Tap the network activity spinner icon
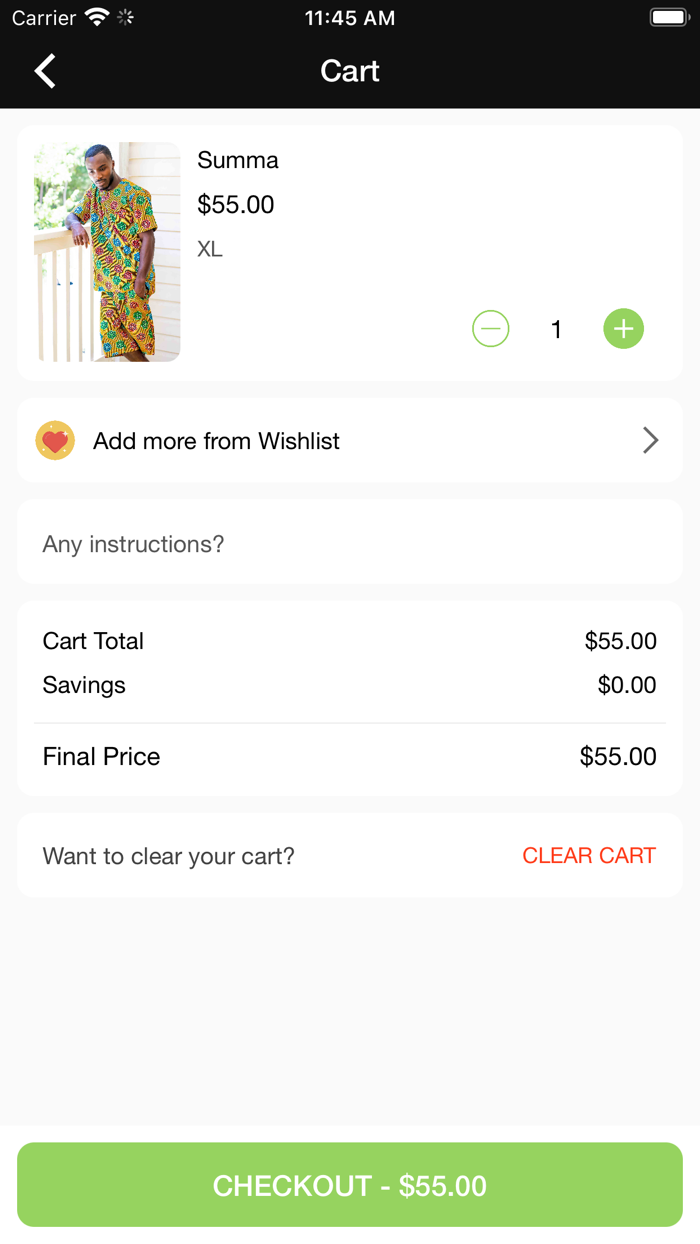 tap(126, 17)
